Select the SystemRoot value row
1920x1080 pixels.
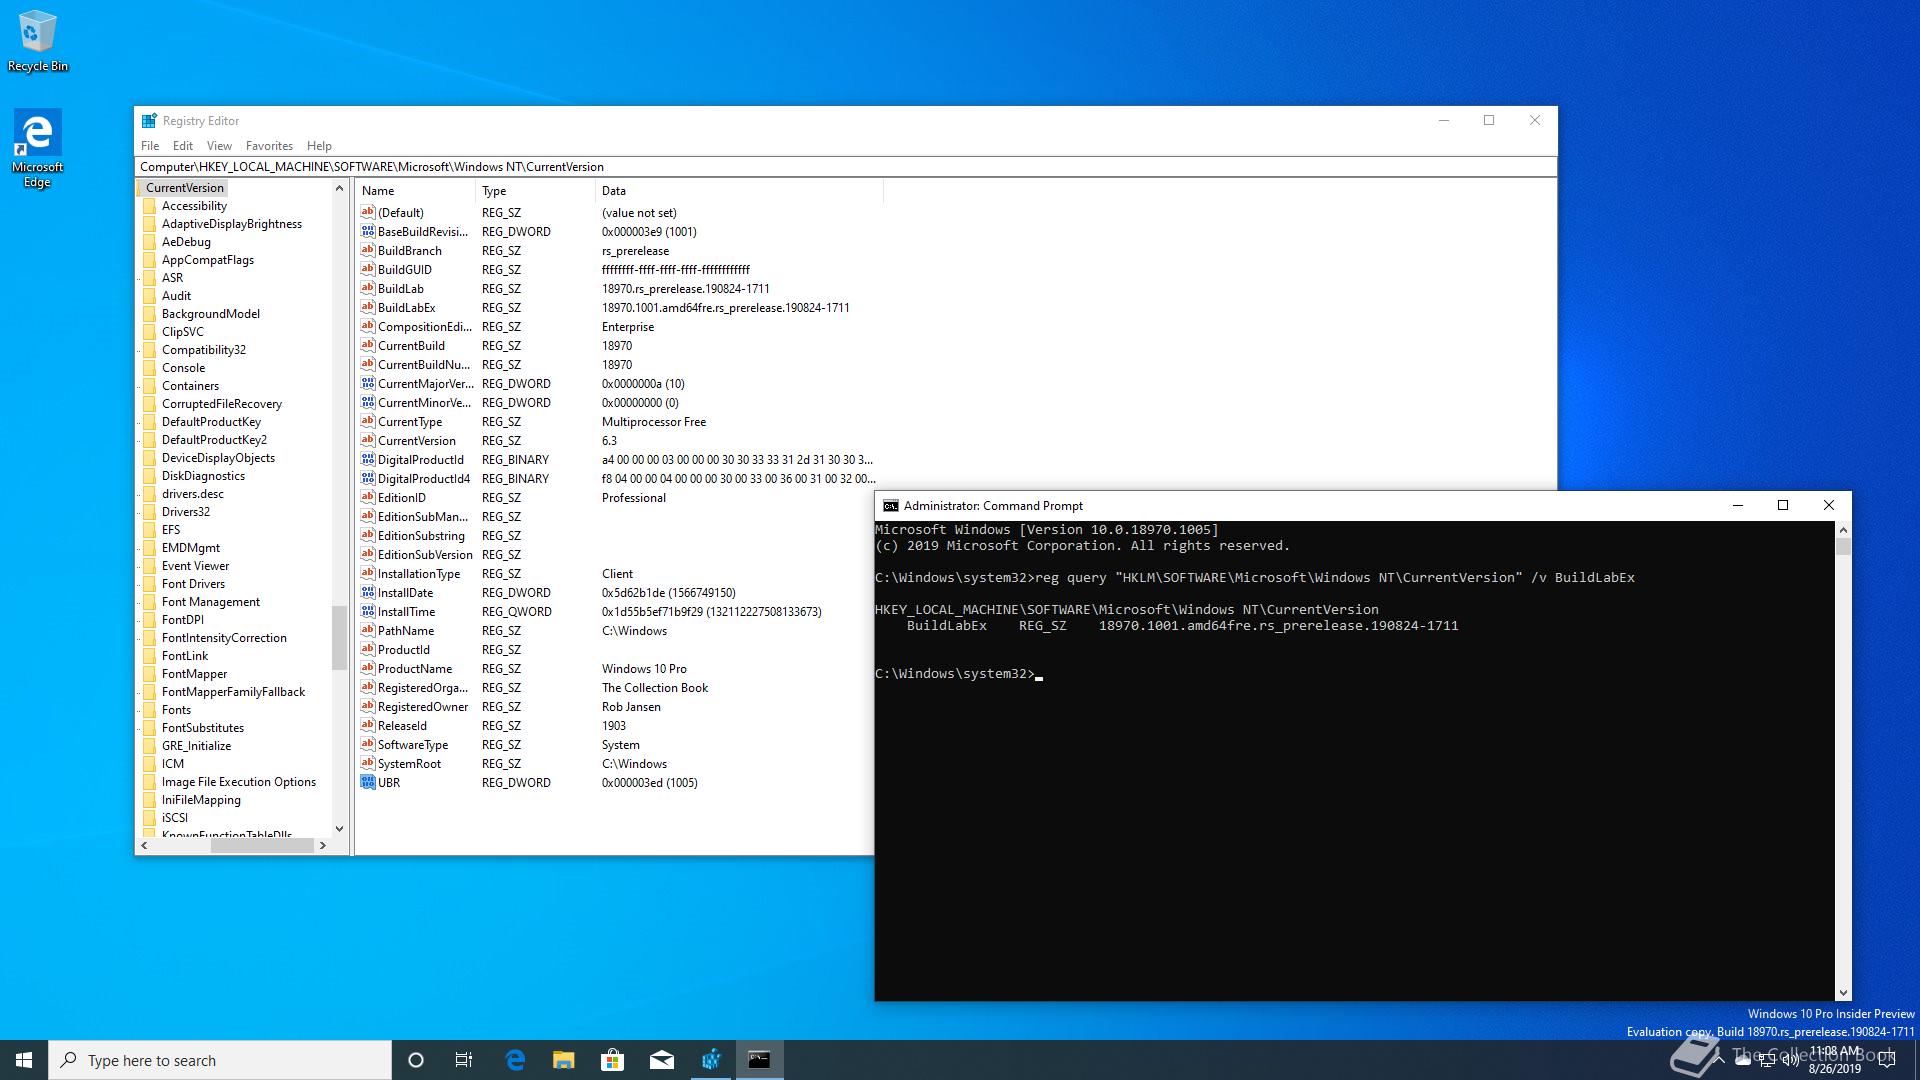tap(615, 764)
